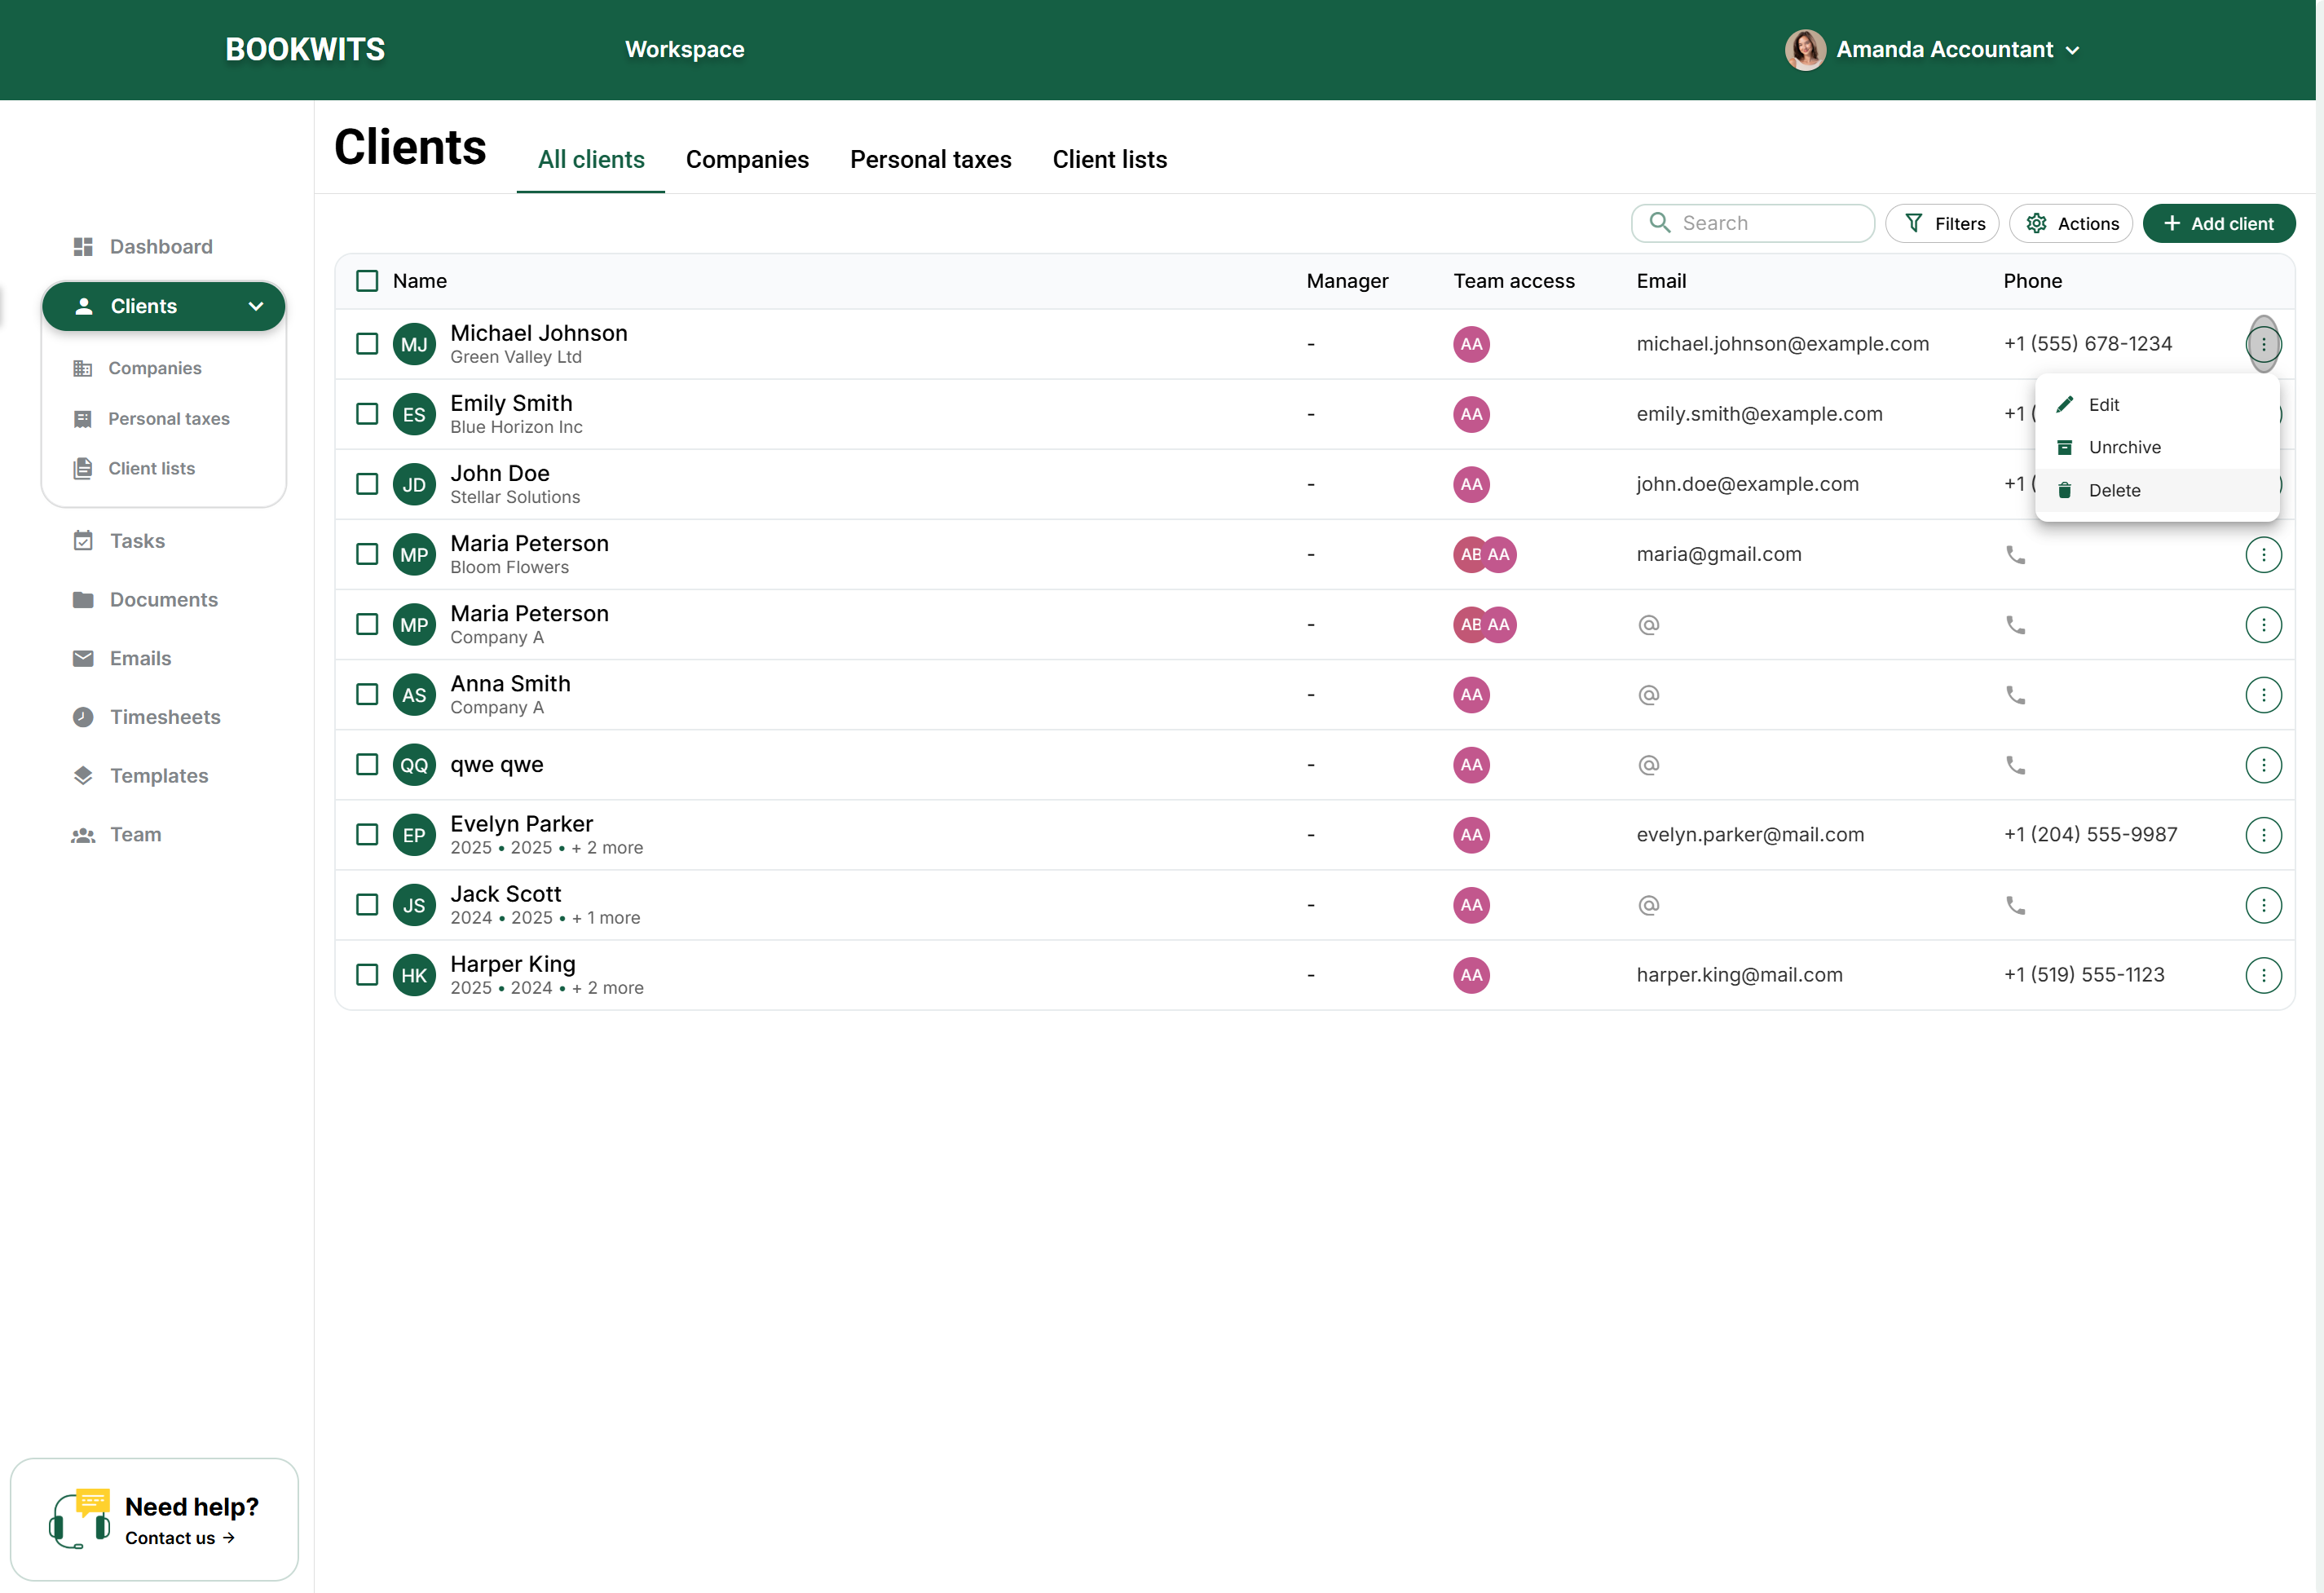Switch to the Personal taxes tab
This screenshot has height=1593, width=2324.
tap(930, 159)
